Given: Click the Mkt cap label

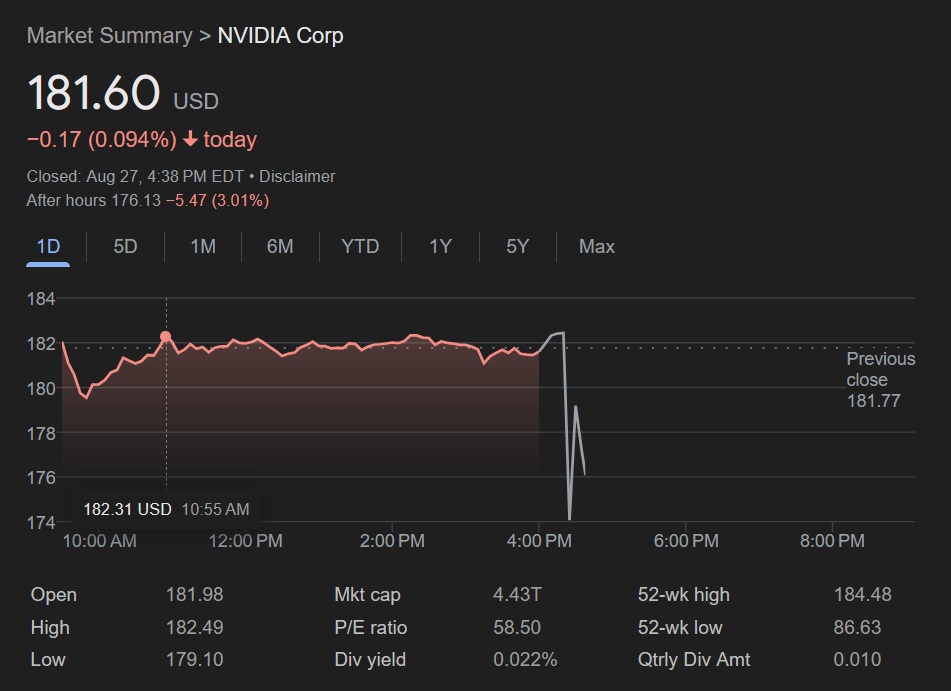Looking at the screenshot, I should [x=367, y=595].
